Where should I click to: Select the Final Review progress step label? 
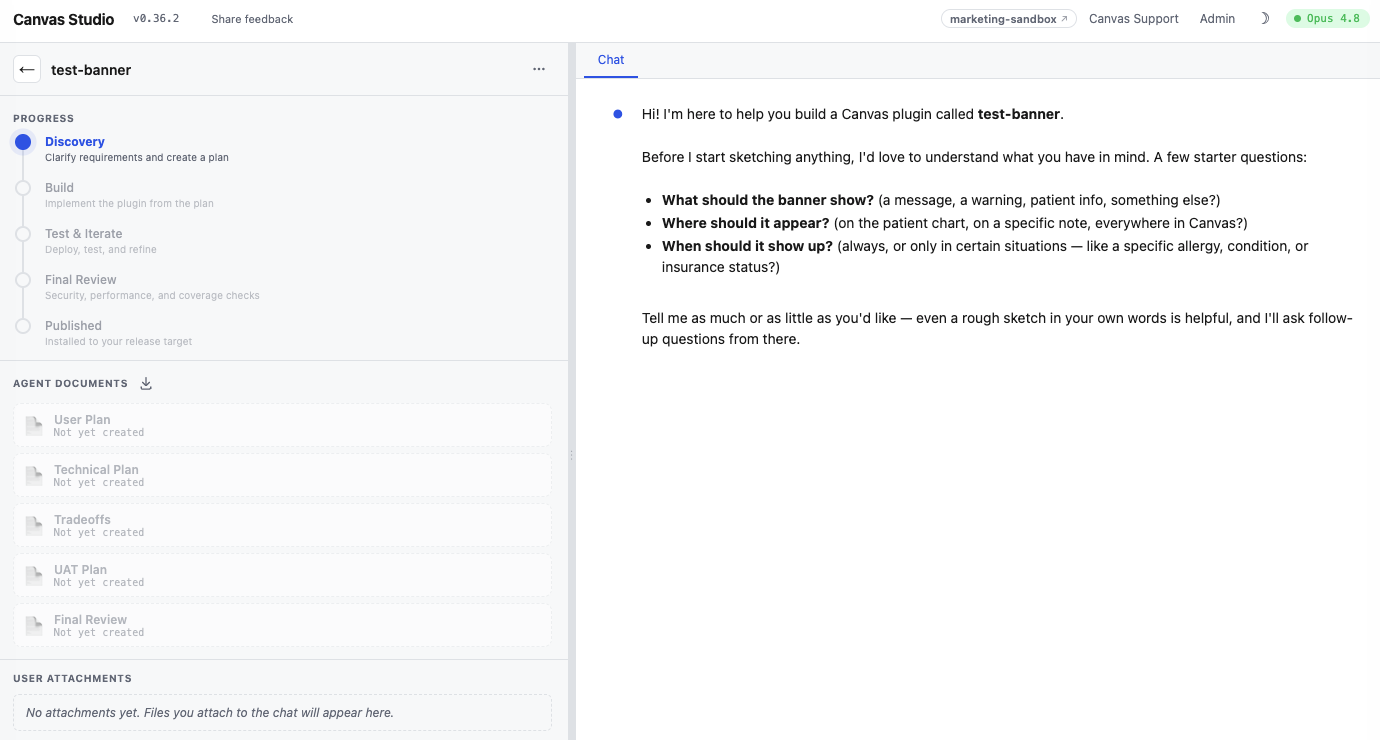click(81, 280)
